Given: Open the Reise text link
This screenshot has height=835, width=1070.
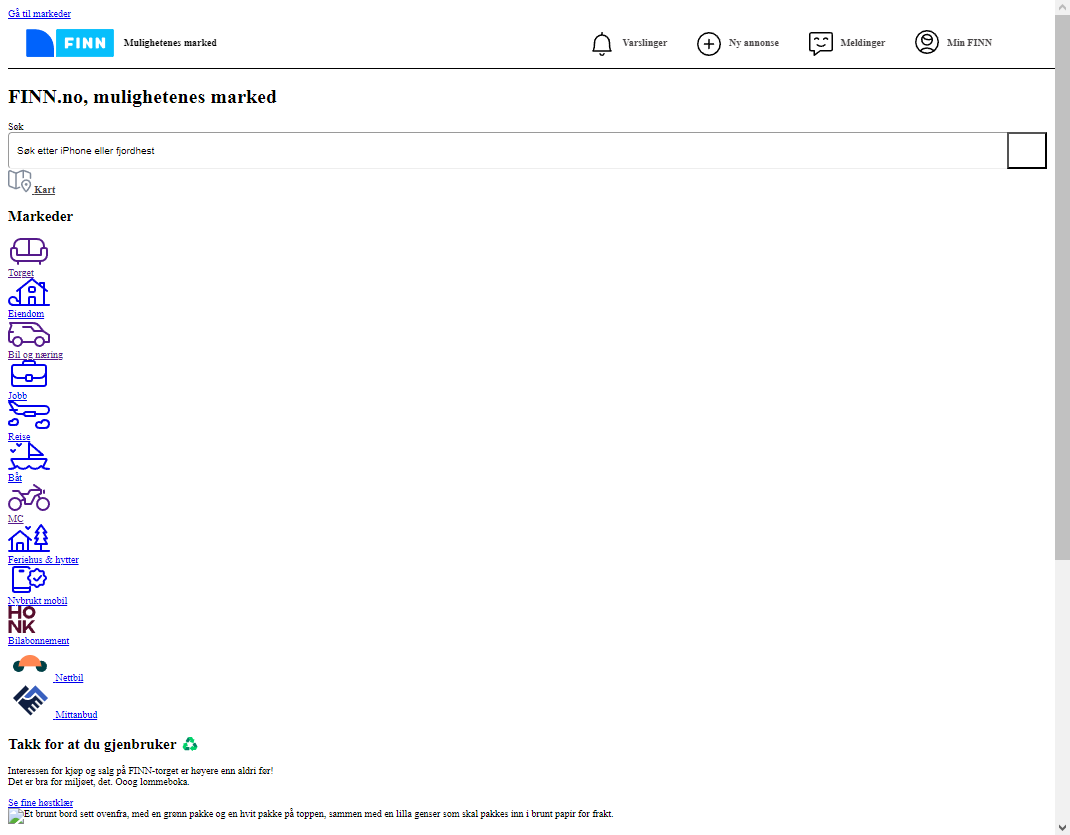Looking at the screenshot, I should (19, 437).
